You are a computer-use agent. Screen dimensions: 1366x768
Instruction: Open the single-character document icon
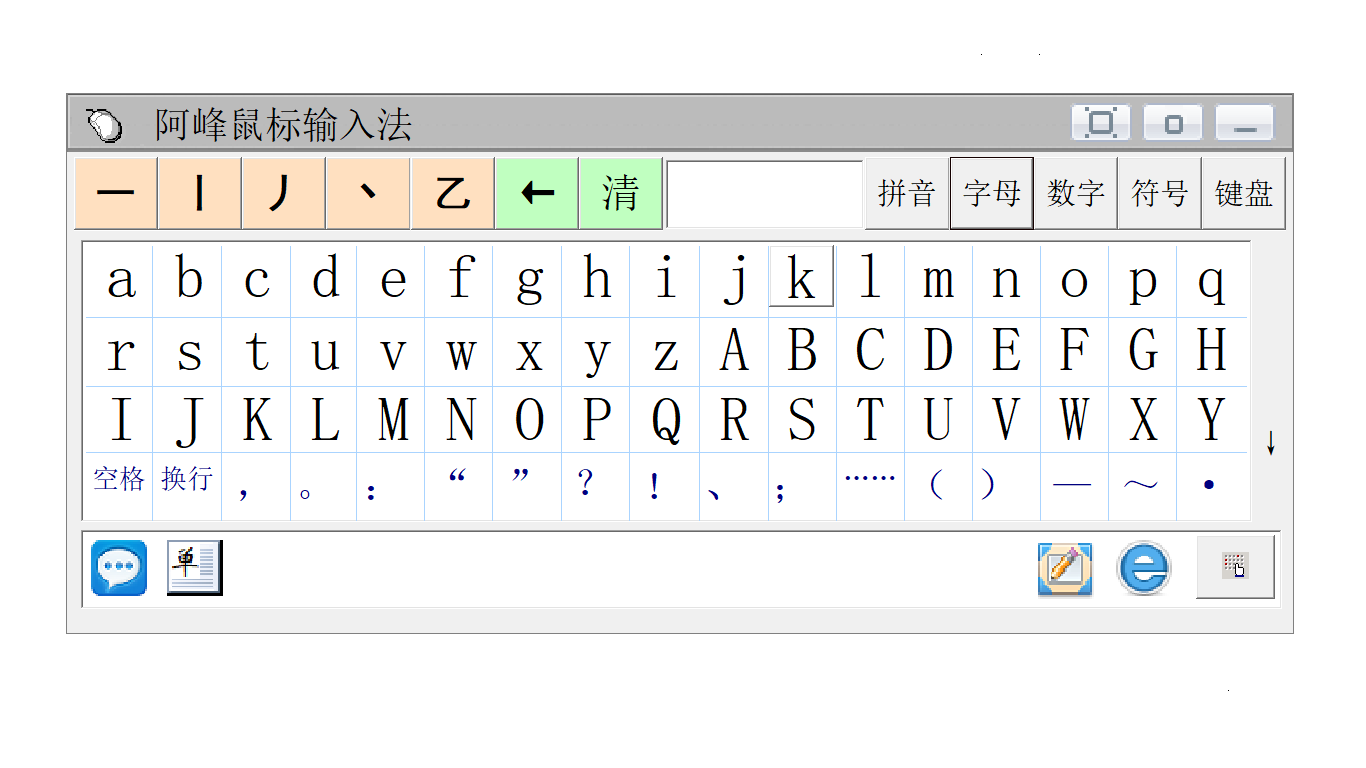click(x=194, y=568)
